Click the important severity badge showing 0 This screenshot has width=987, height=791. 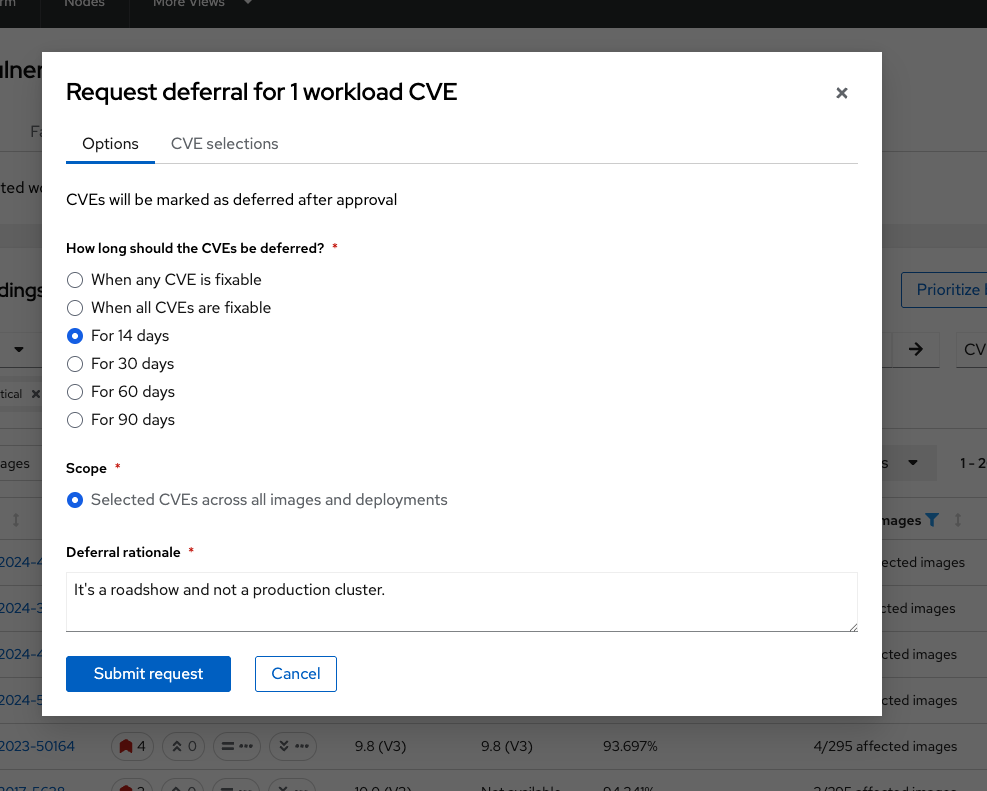[184, 746]
